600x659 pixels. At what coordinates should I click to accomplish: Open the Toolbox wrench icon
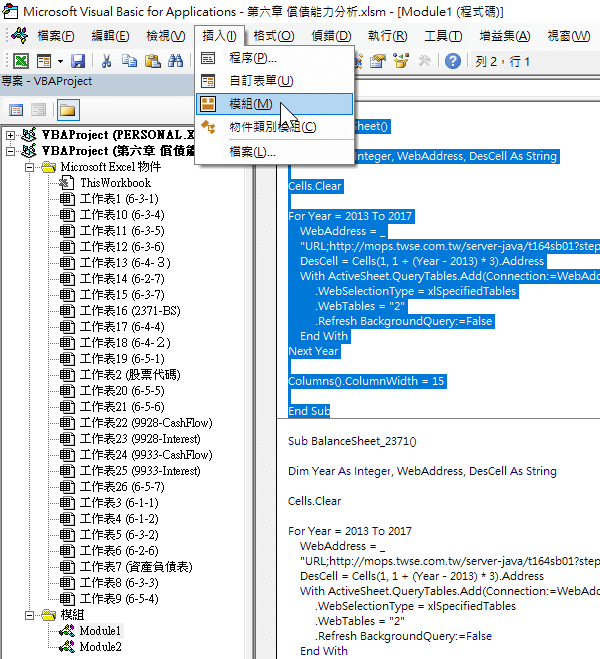point(424,61)
